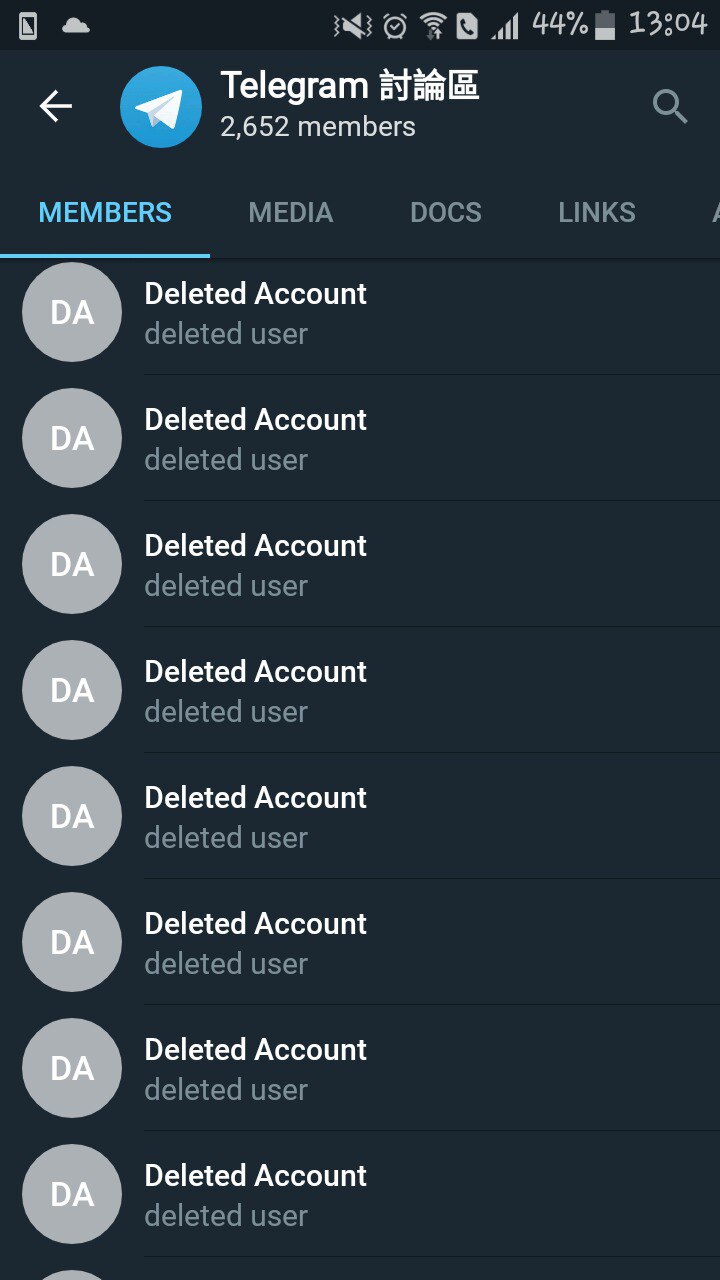
Task: Select the LINKS tab
Action: pos(597,212)
